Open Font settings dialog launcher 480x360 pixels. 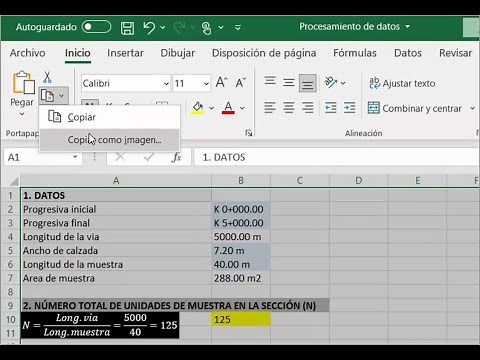tap(249, 133)
